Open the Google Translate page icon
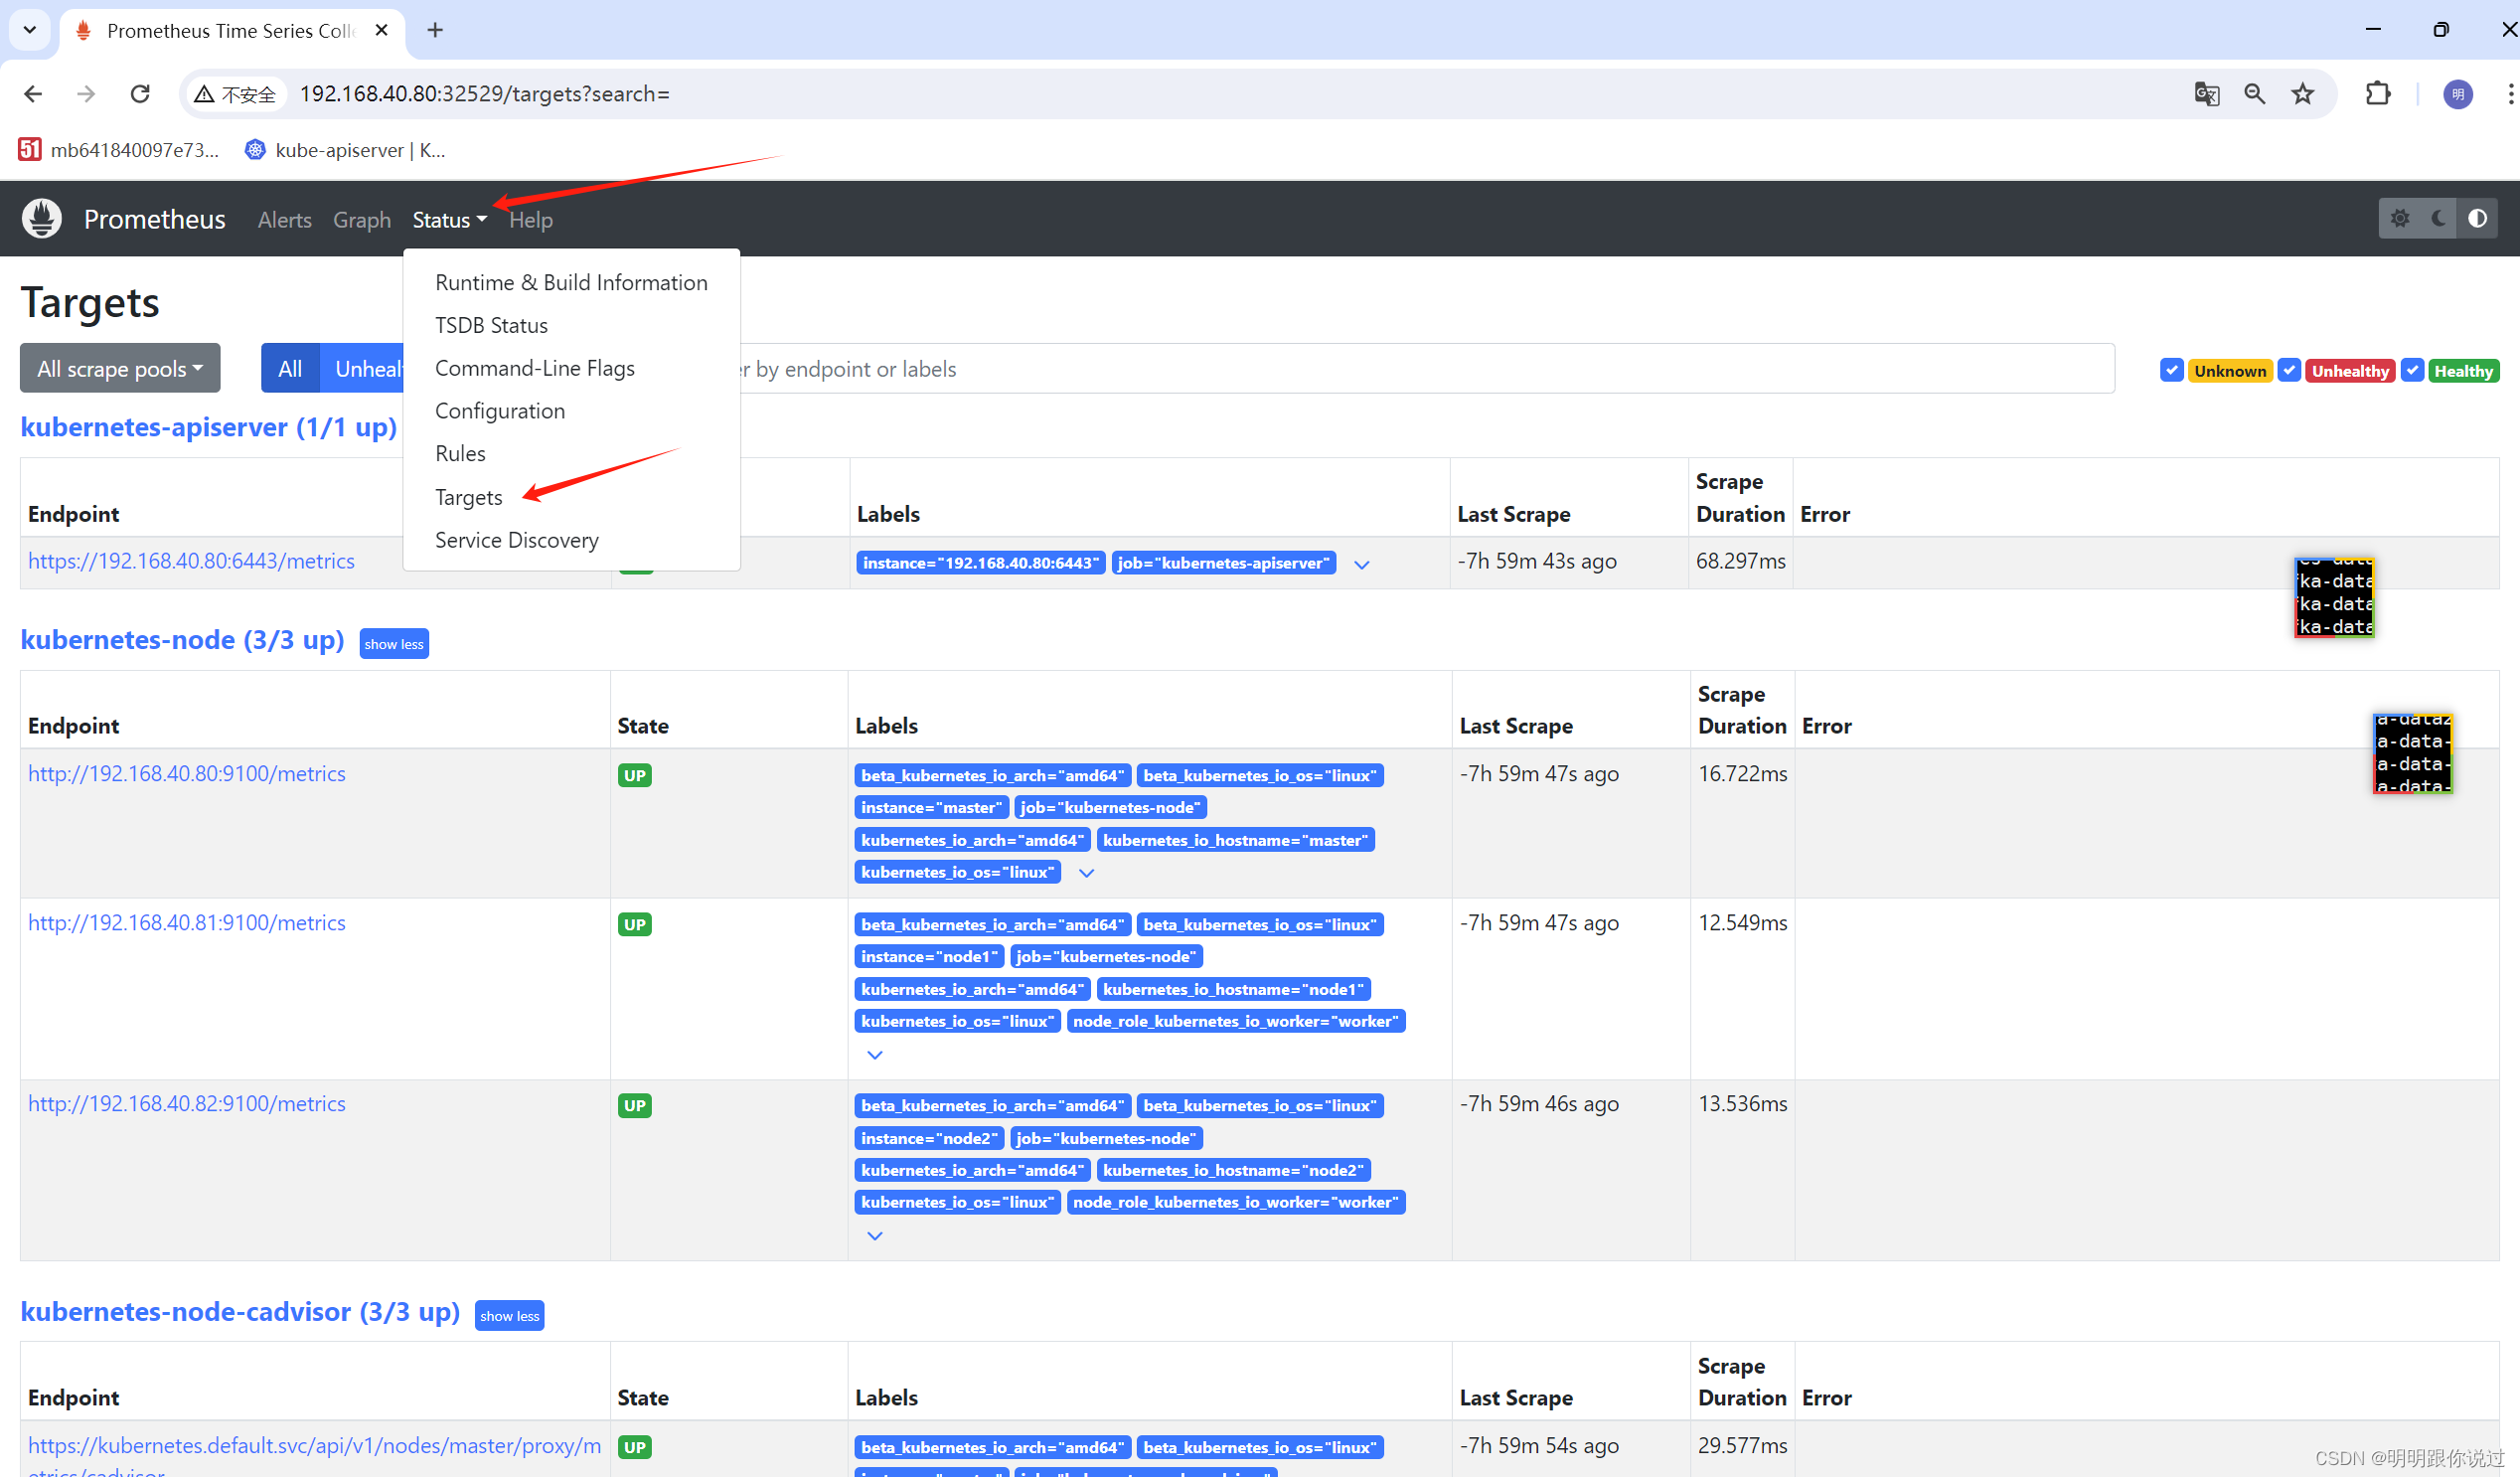Viewport: 2520px width, 1477px height. pyautogui.click(x=2207, y=94)
